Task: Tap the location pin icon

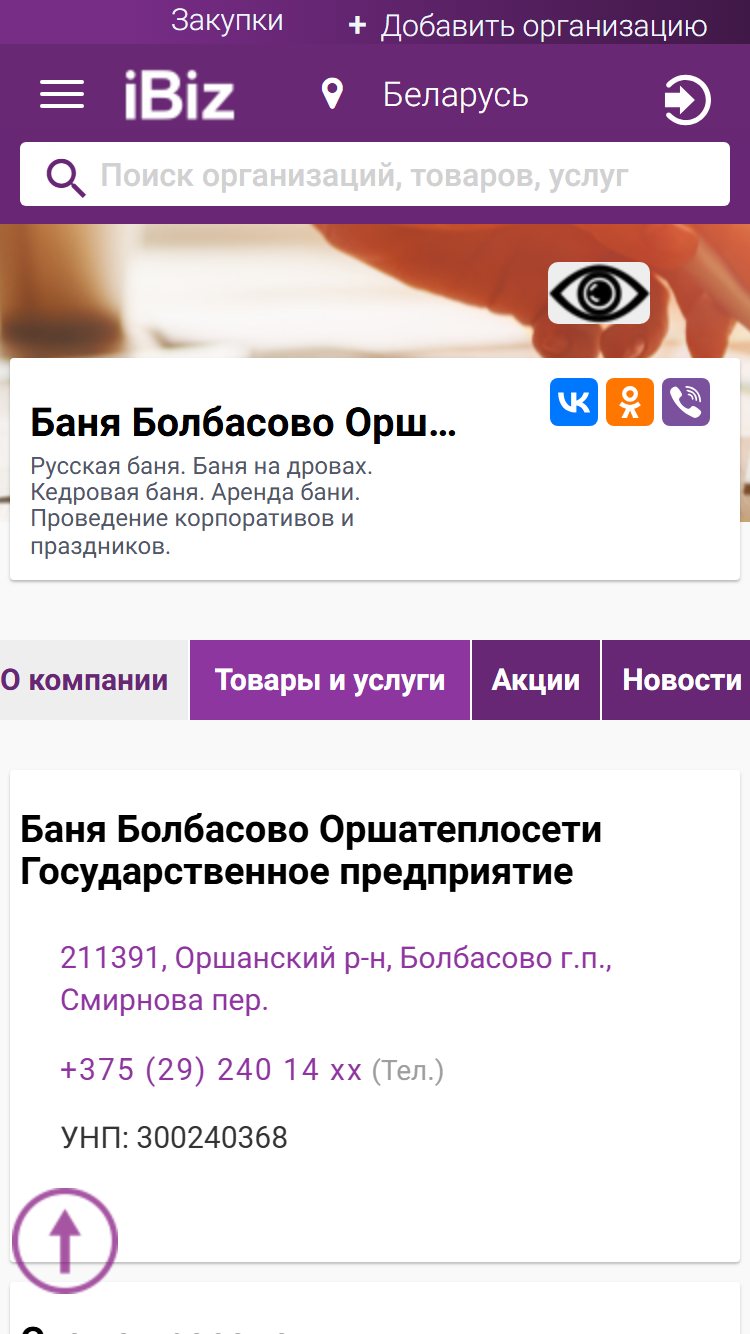Action: click(332, 95)
